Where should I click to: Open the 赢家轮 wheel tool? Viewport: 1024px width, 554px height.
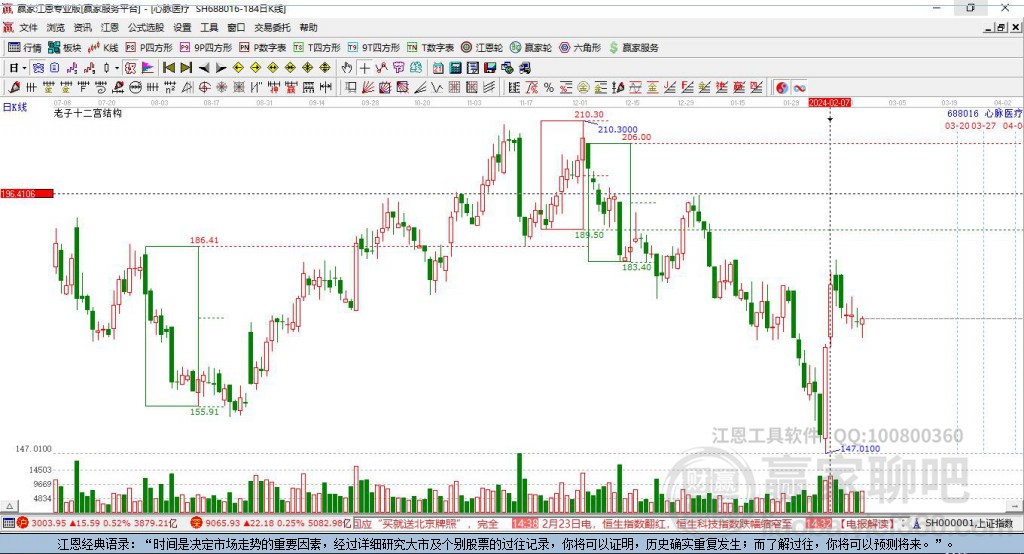531,48
